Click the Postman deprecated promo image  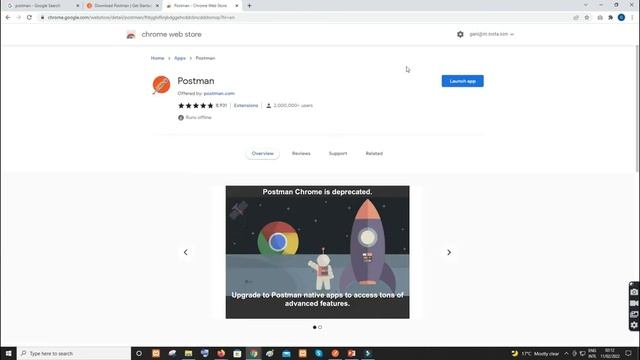click(x=317, y=252)
